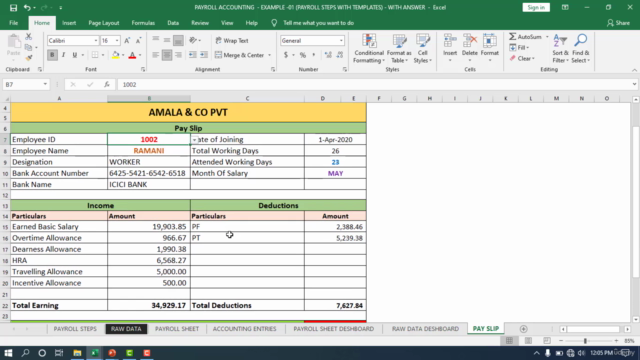Viewport: 640px width, 360px height.
Task: Open the Sort & Filter menu
Action: (560, 49)
